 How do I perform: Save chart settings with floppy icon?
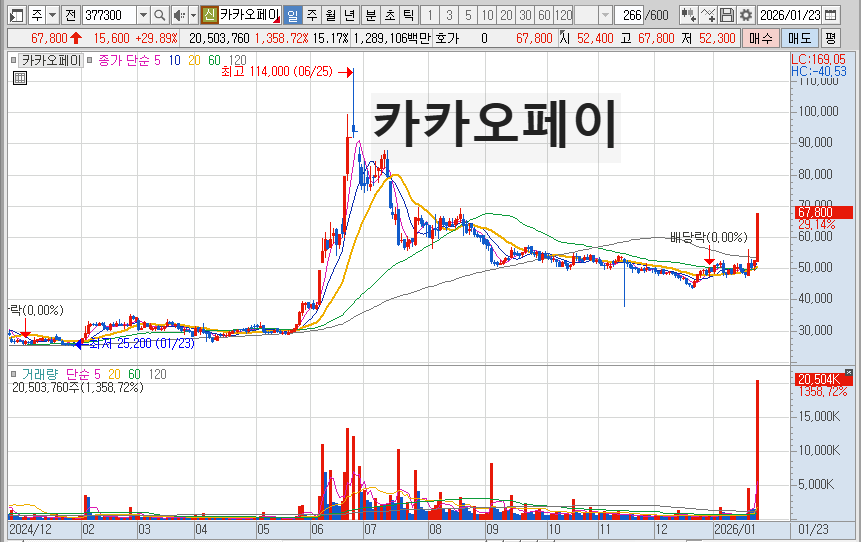pos(726,15)
